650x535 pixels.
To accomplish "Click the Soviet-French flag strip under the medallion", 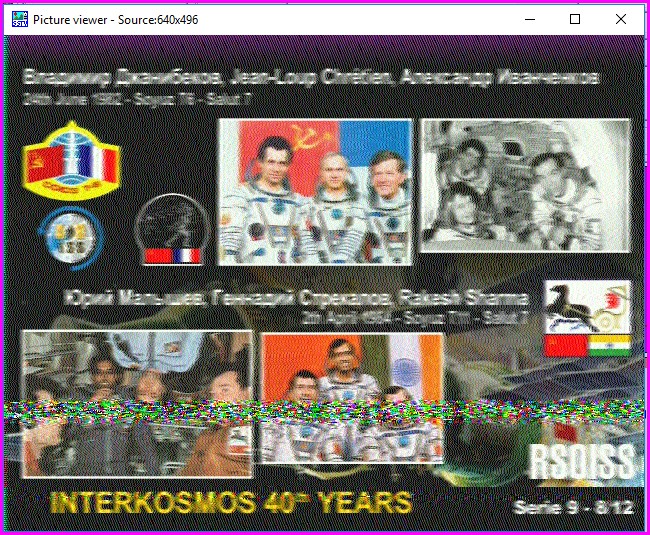I will 172,256.
